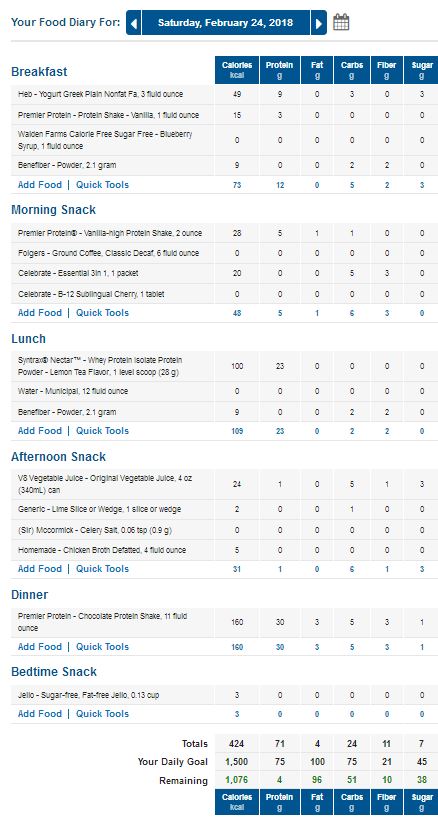This screenshot has height=819, width=438.
Task: Open Quick Tools under Dinner
Action: click(x=102, y=647)
